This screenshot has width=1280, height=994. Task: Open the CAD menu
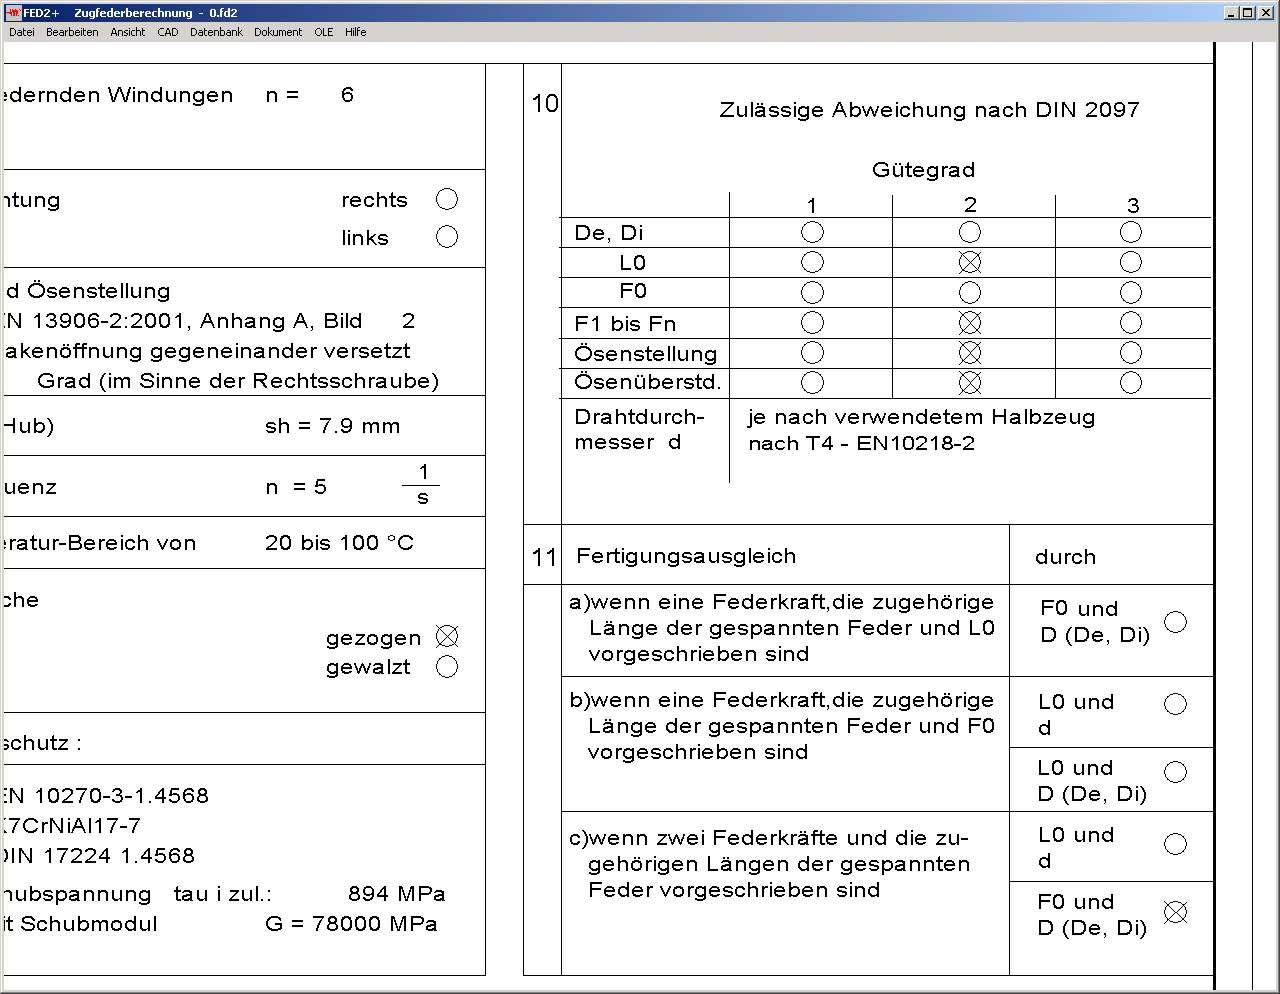pyautogui.click(x=168, y=32)
